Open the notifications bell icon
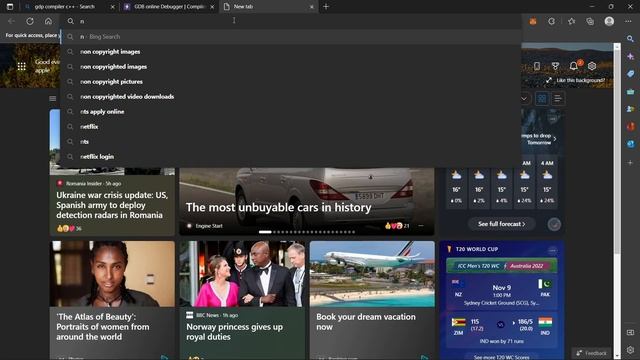 tap(573, 66)
